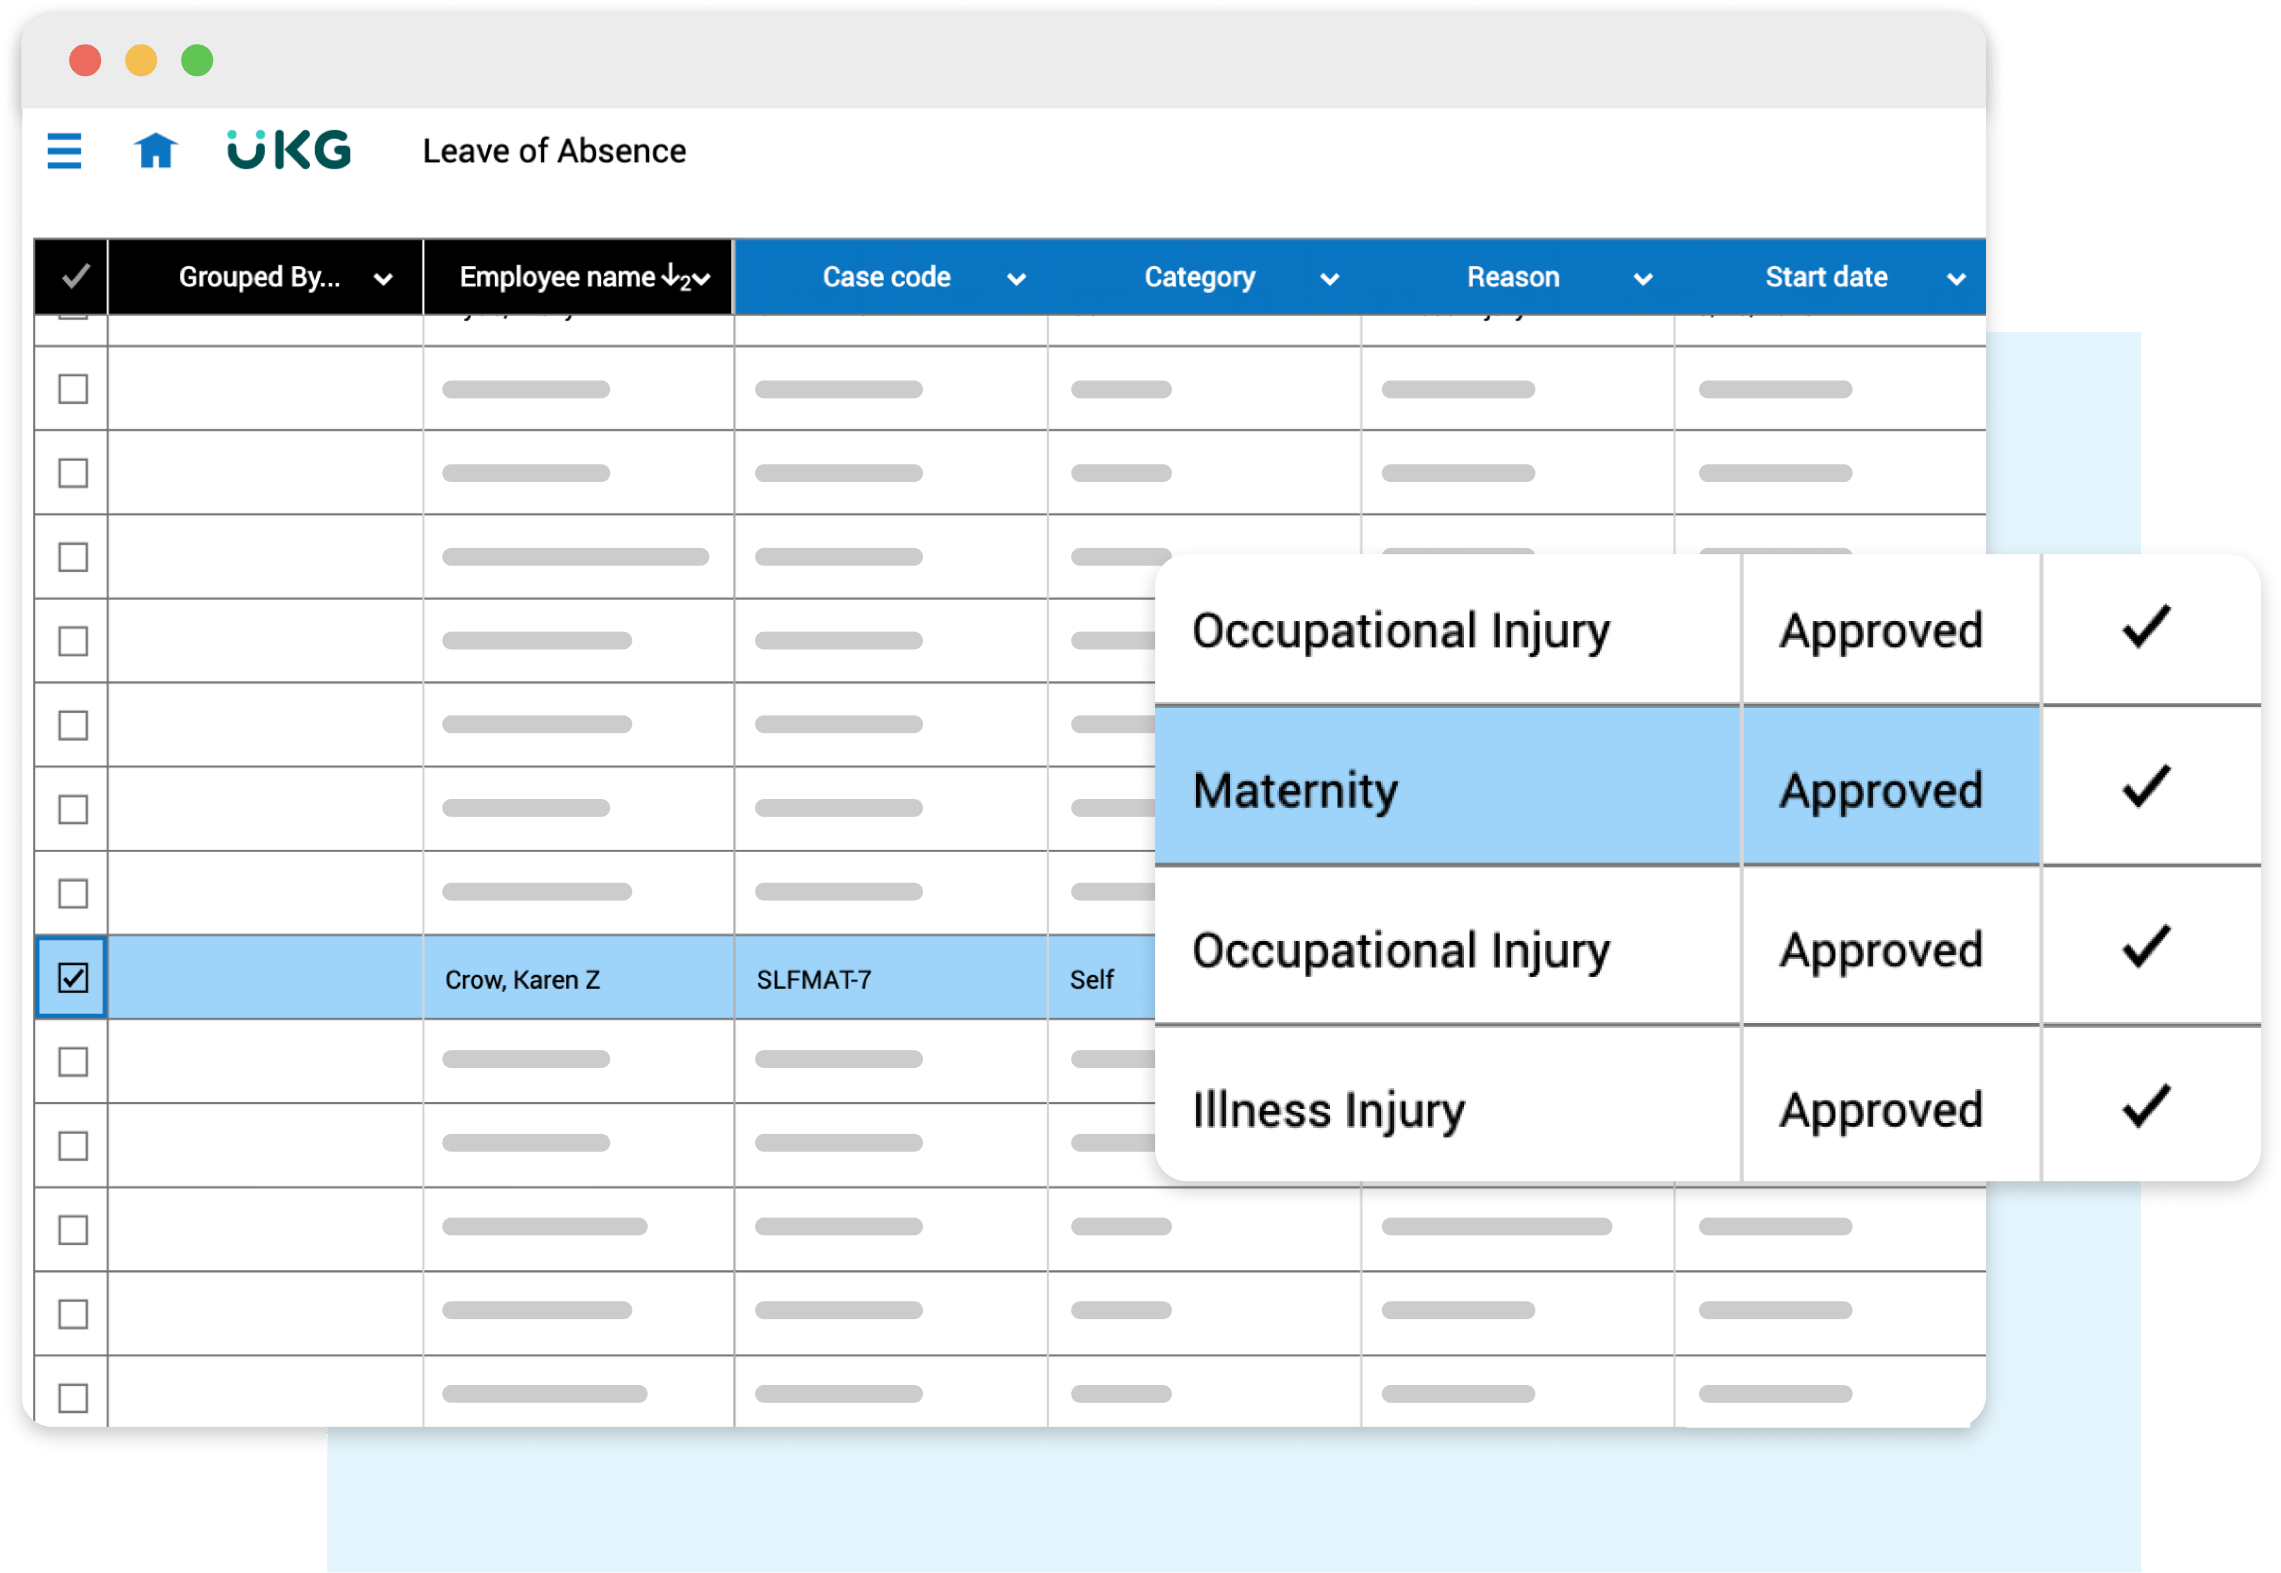Click the Reason column header
The height and width of the screenshot is (1573, 2281).
pyautogui.click(x=1512, y=277)
